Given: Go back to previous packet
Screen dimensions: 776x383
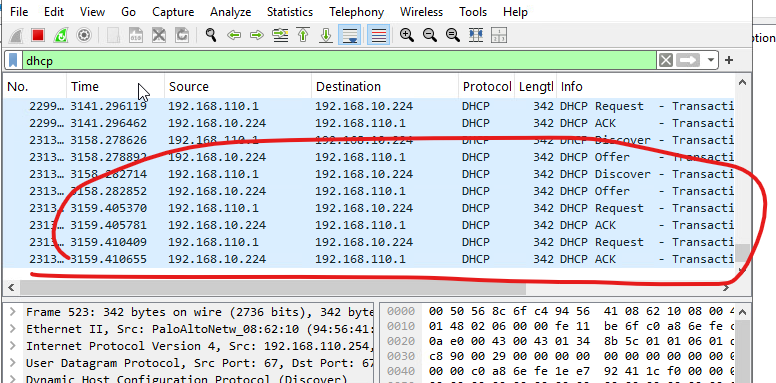Looking at the screenshot, I should (x=234, y=35).
